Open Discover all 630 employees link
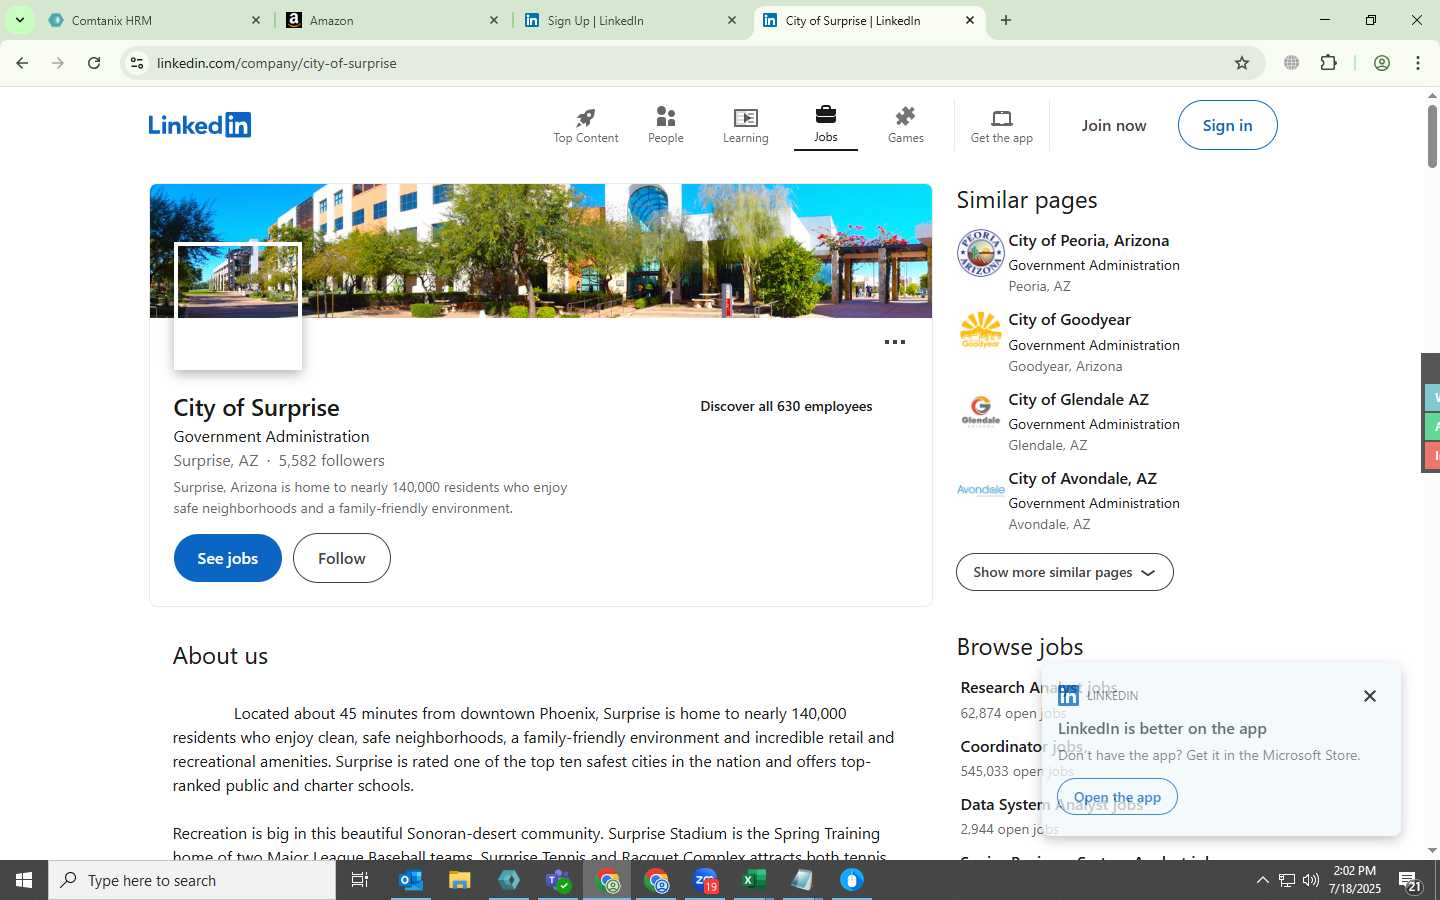This screenshot has width=1440, height=900. [x=786, y=406]
